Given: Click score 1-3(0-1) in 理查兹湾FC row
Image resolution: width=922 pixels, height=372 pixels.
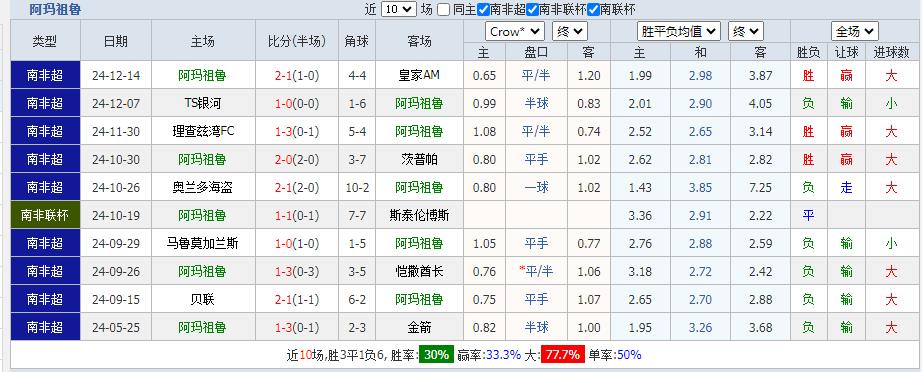Looking at the screenshot, I should coord(297,131).
